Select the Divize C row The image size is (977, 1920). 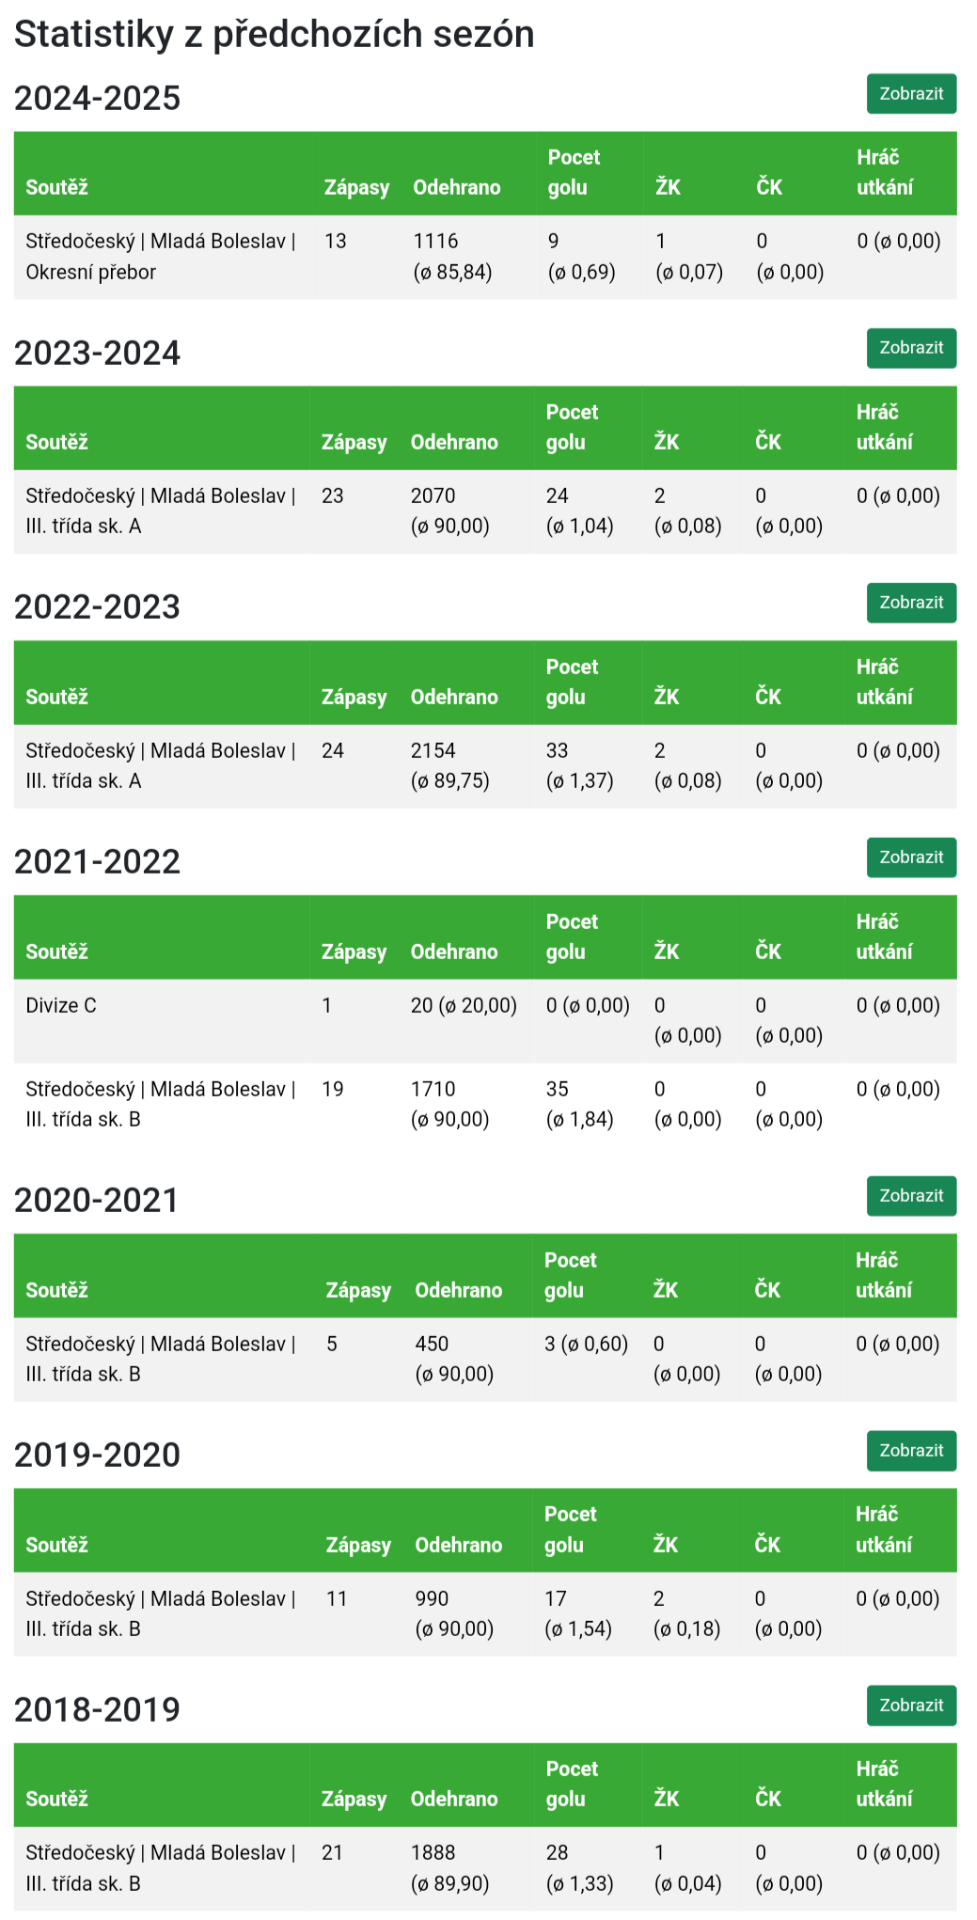pos(61,1006)
